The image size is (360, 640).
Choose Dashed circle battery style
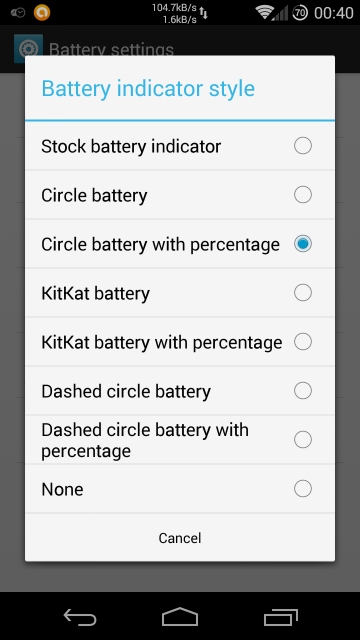point(180,391)
